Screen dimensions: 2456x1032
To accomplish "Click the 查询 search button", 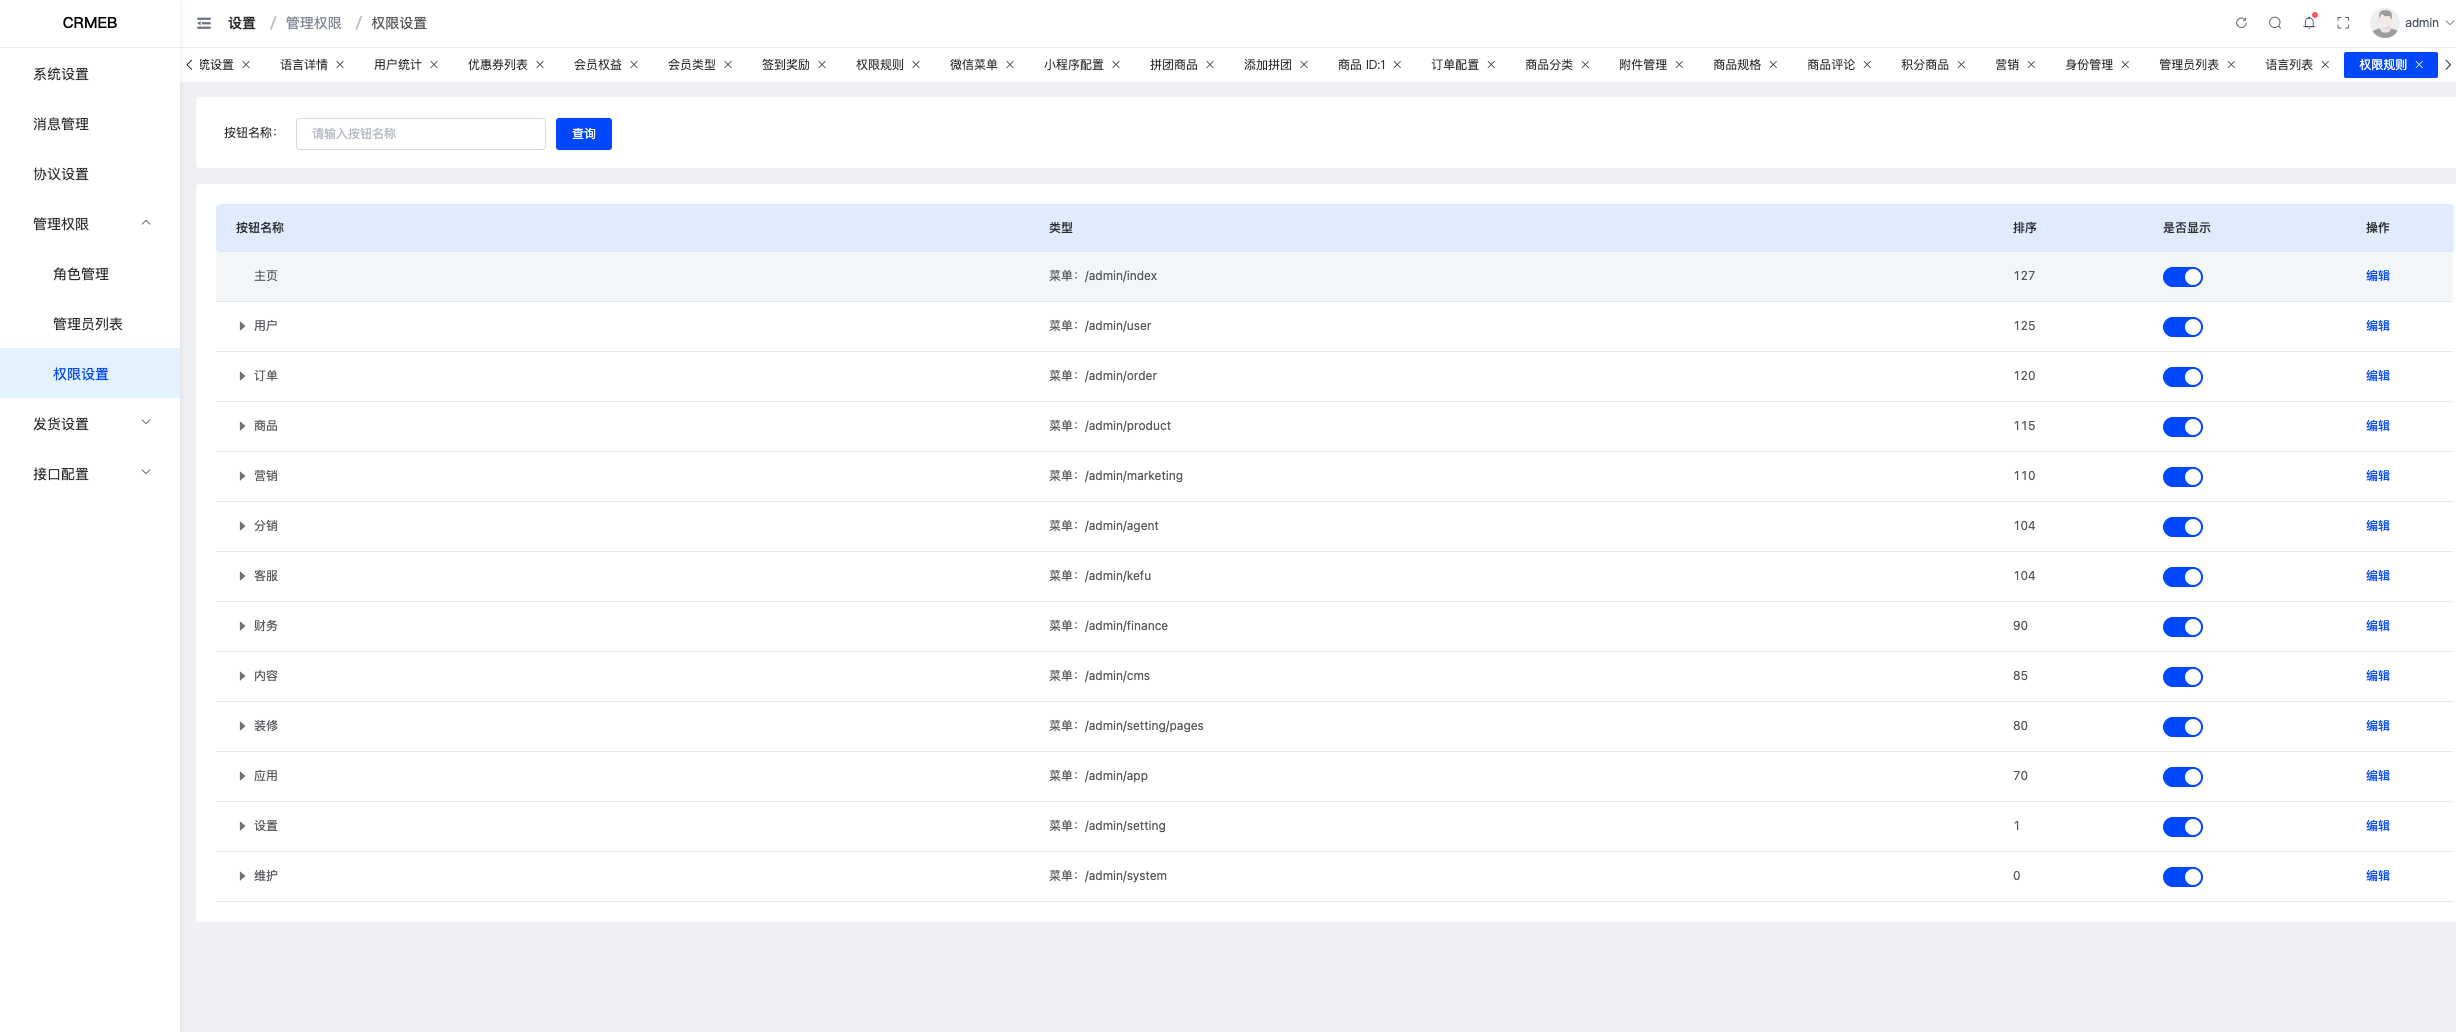I will point(584,134).
